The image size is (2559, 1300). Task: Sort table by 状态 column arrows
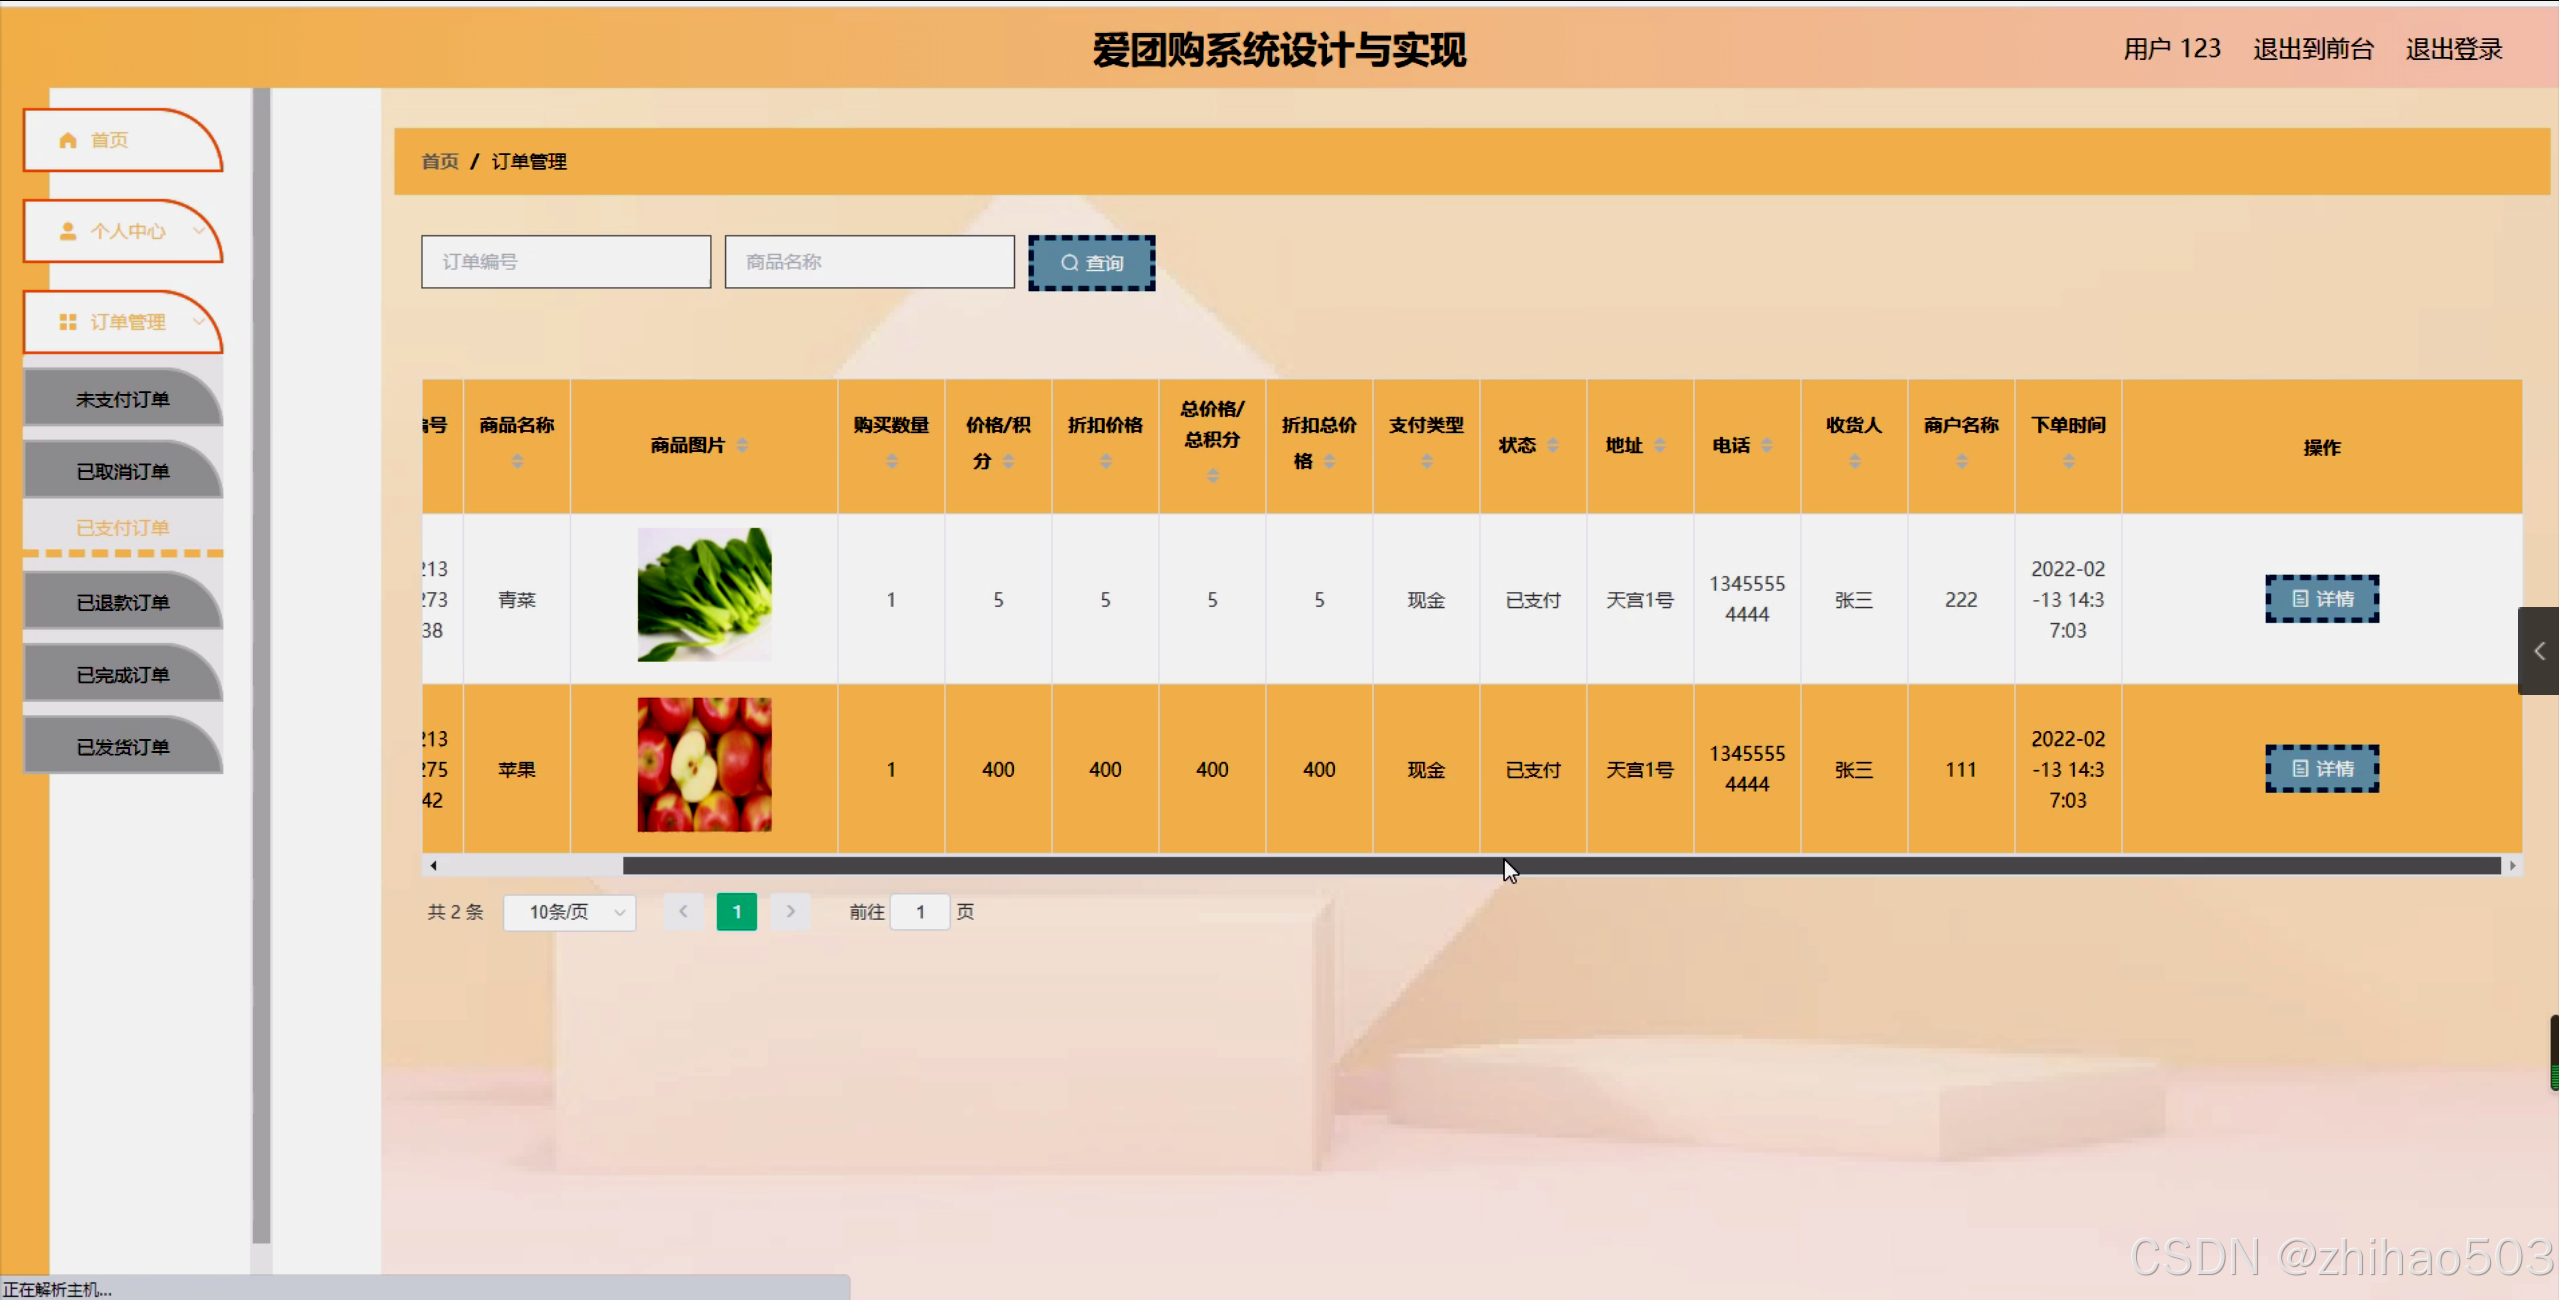coord(1553,446)
